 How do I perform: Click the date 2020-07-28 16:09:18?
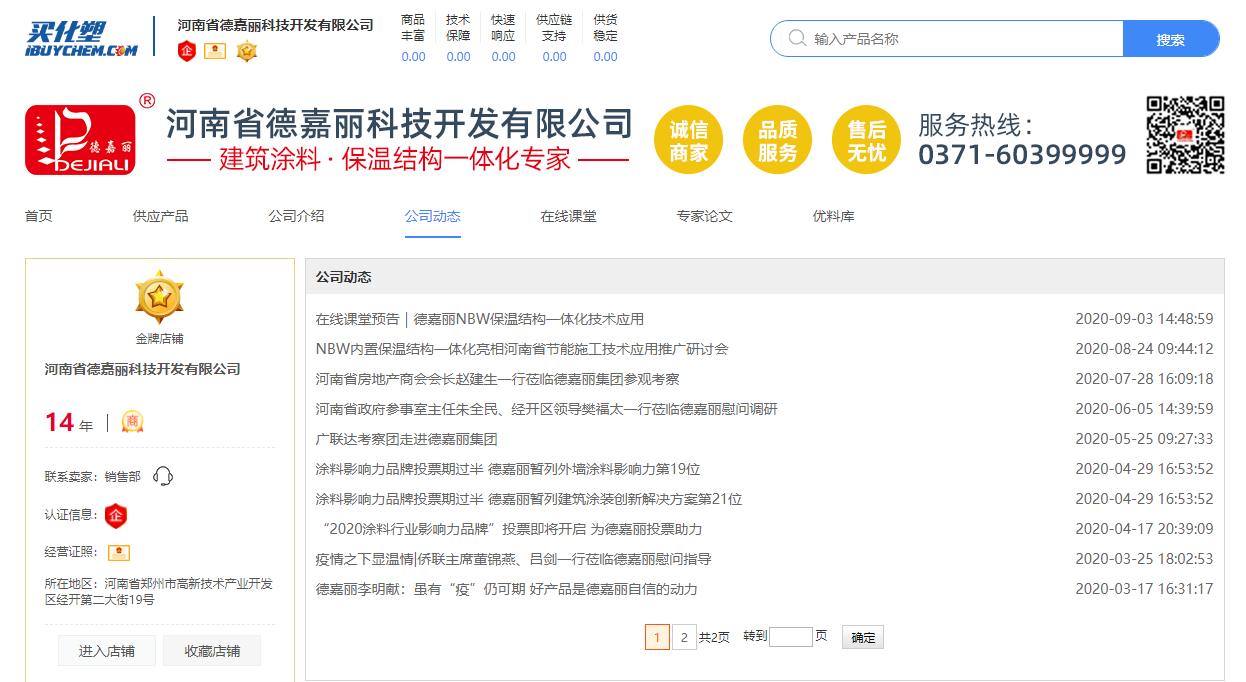tap(1144, 379)
